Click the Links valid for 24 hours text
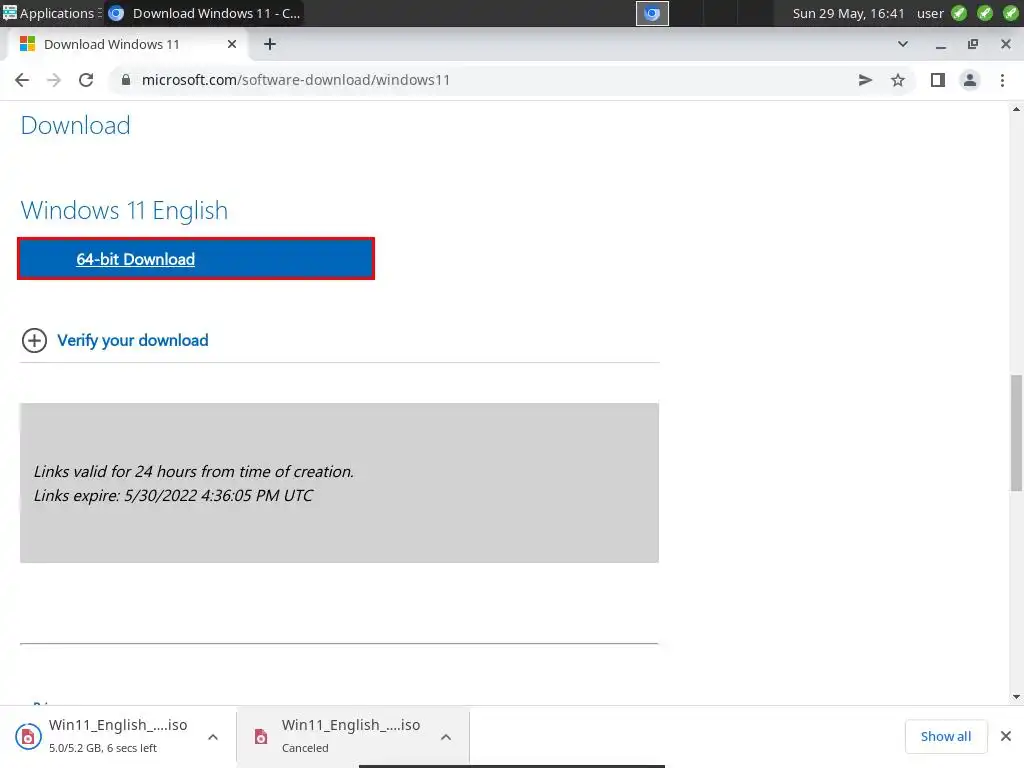This screenshot has width=1024, height=768. pos(193,472)
